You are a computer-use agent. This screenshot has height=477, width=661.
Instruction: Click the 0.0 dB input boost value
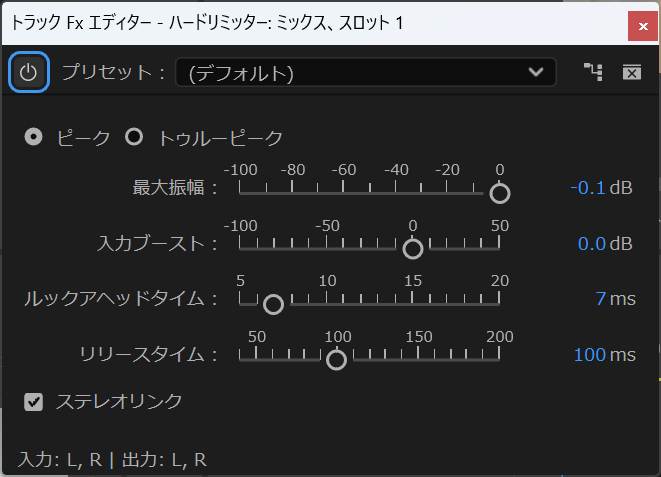(x=592, y=244)
